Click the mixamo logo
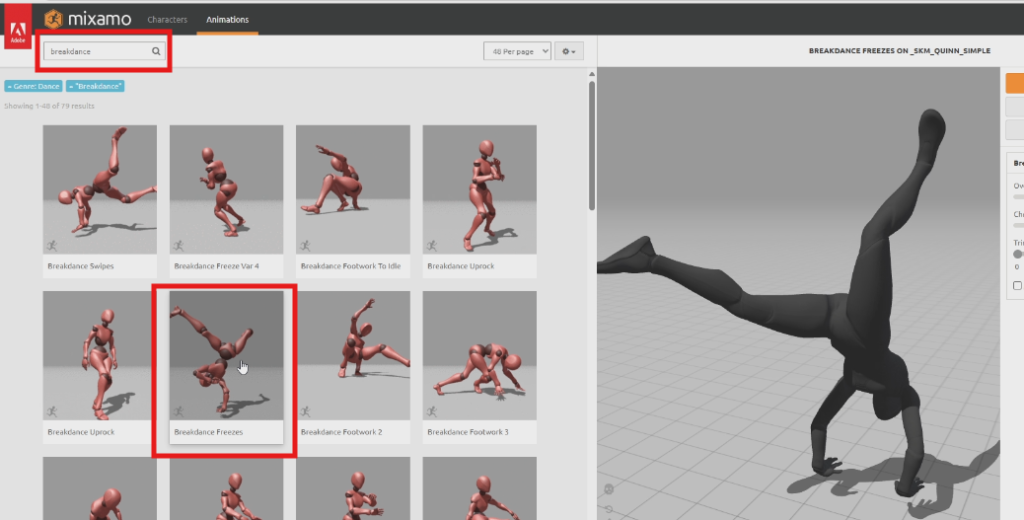The height and width of the screenshot is (520, 1024). pos(88,20)
